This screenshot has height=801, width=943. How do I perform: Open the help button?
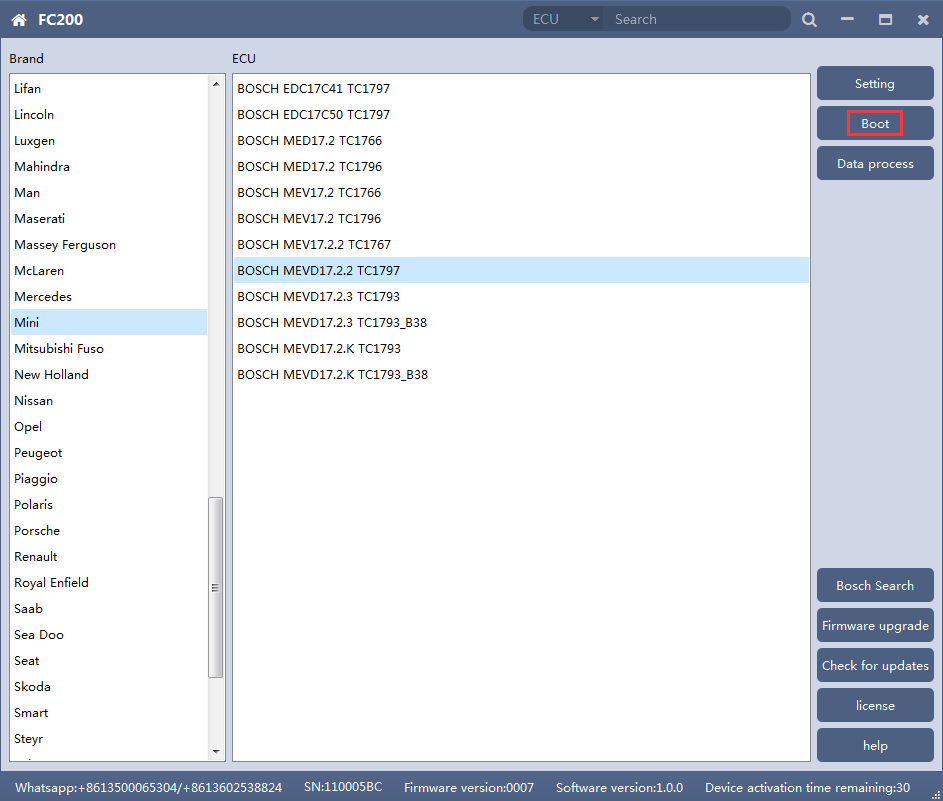(x=875, y=745)
